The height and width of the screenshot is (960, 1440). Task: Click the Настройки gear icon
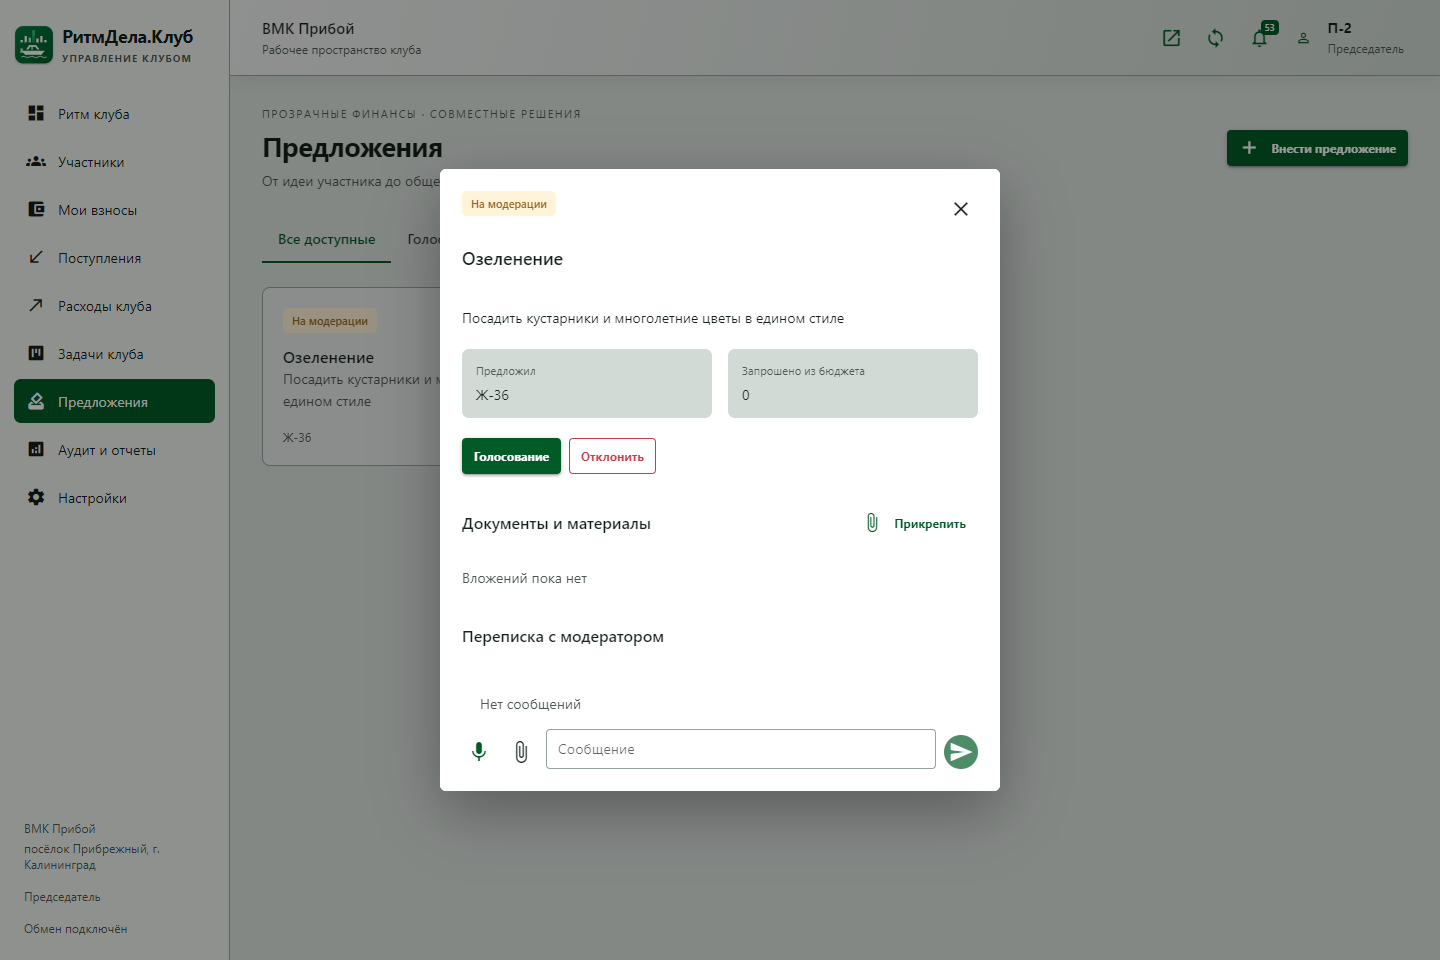[x=36, y=497]
